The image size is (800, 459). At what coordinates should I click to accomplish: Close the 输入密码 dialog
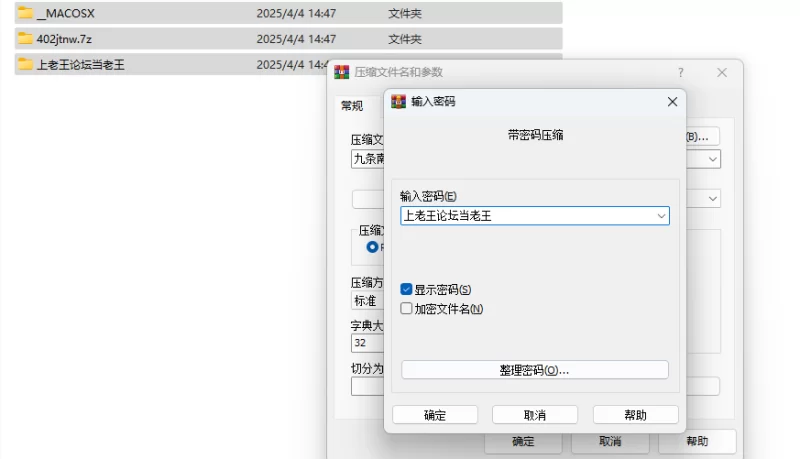click(x=672, y=101)
